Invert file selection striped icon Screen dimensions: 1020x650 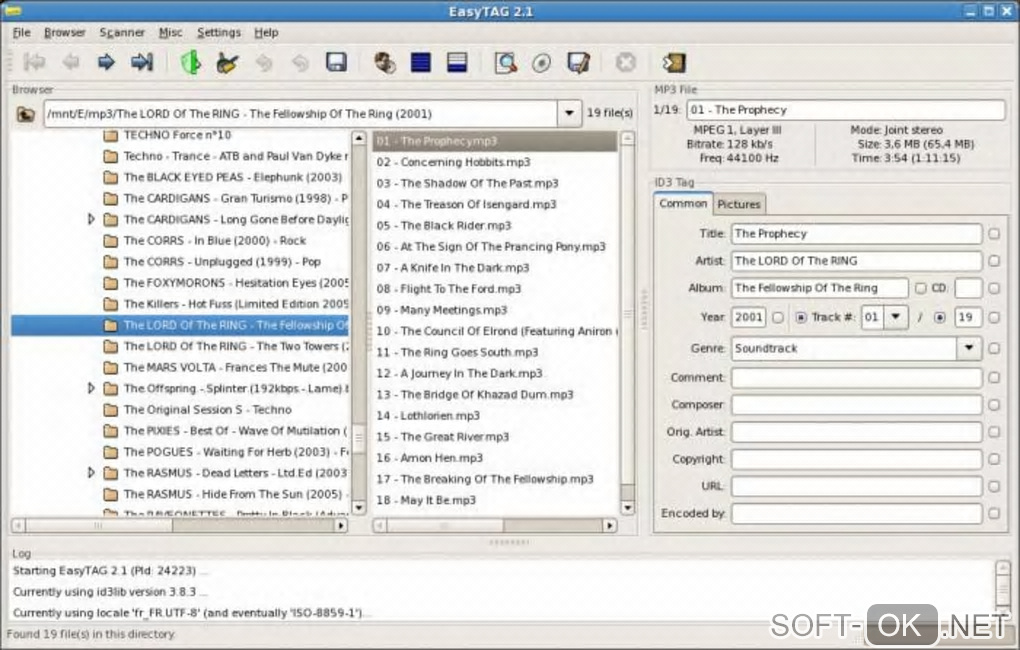457,62
